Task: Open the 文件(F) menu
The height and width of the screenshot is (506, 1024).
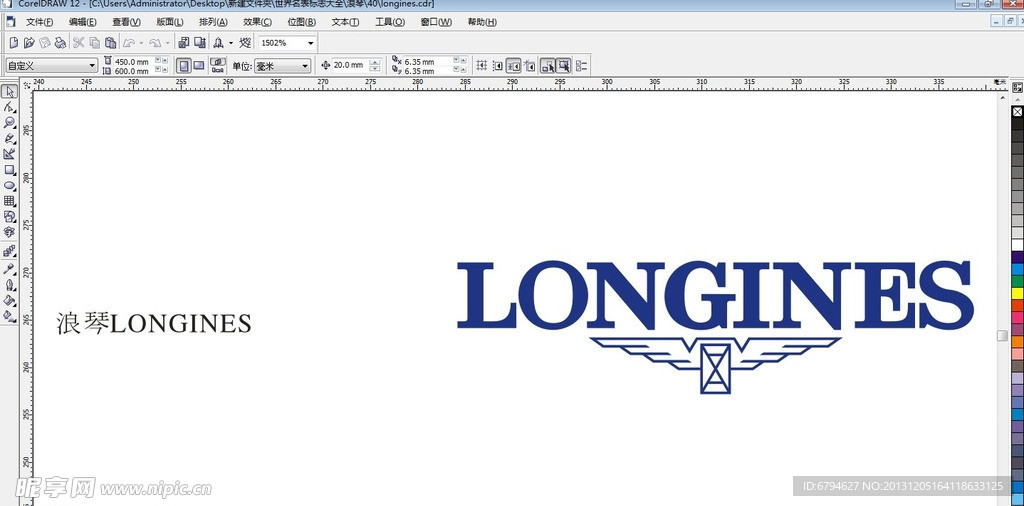Action: (39, 22)
